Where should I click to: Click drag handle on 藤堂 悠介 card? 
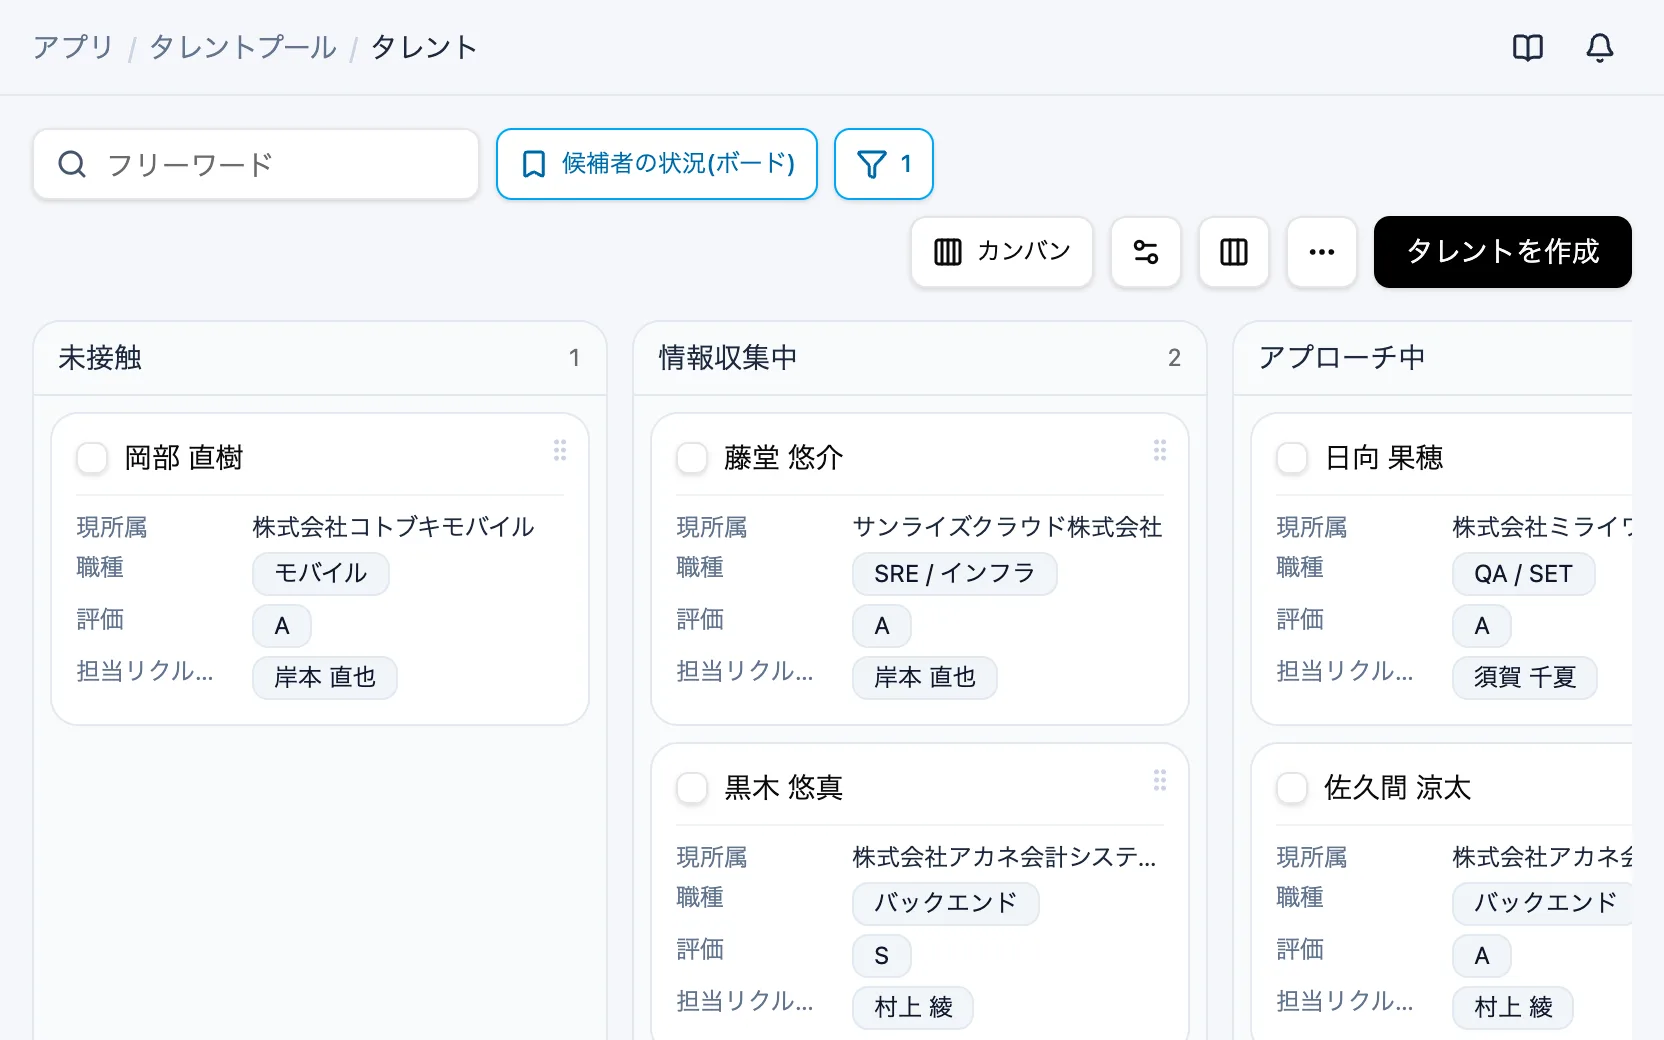1160,450
